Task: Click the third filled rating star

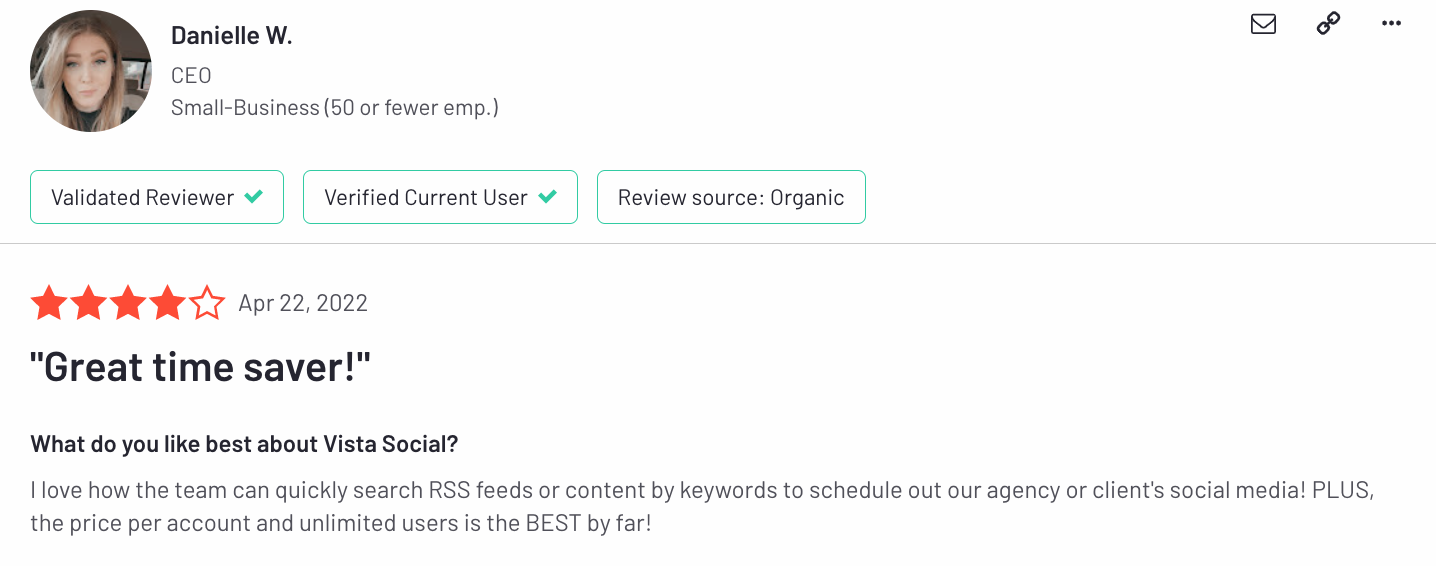Action: click(128, 303)
